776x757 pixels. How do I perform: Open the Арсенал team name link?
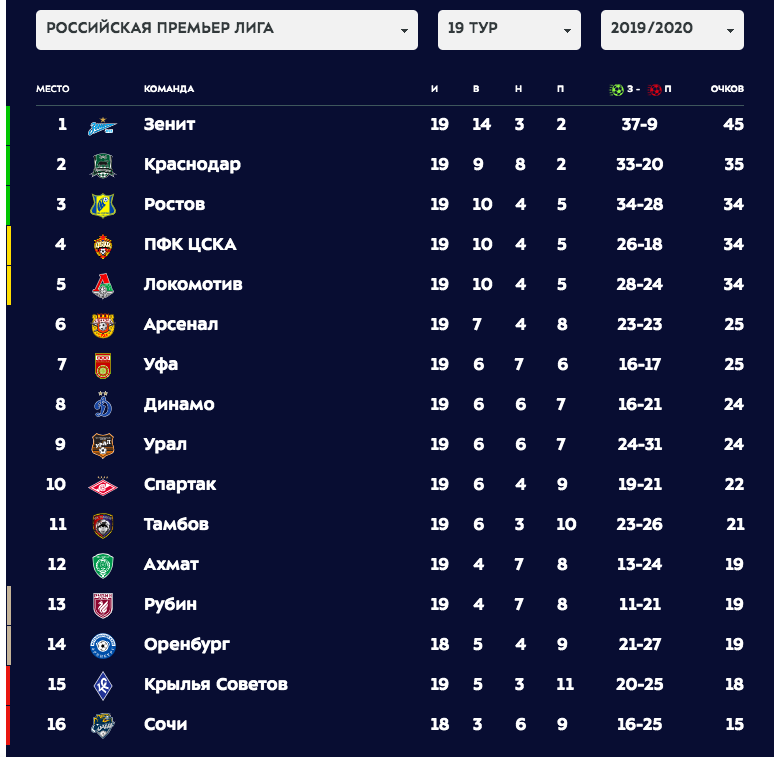tap(181, 324)
